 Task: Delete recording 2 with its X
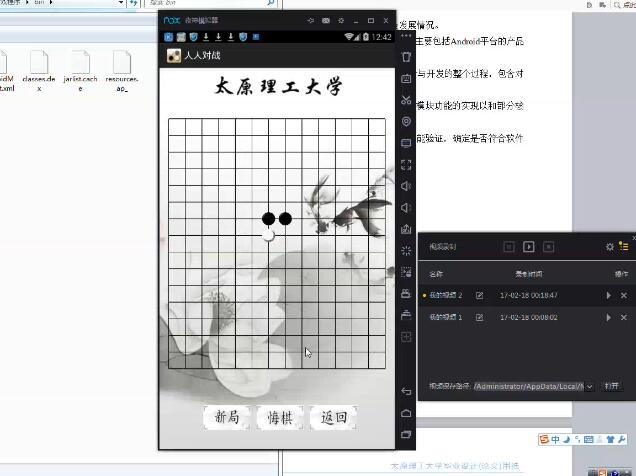tap(624, 296)
